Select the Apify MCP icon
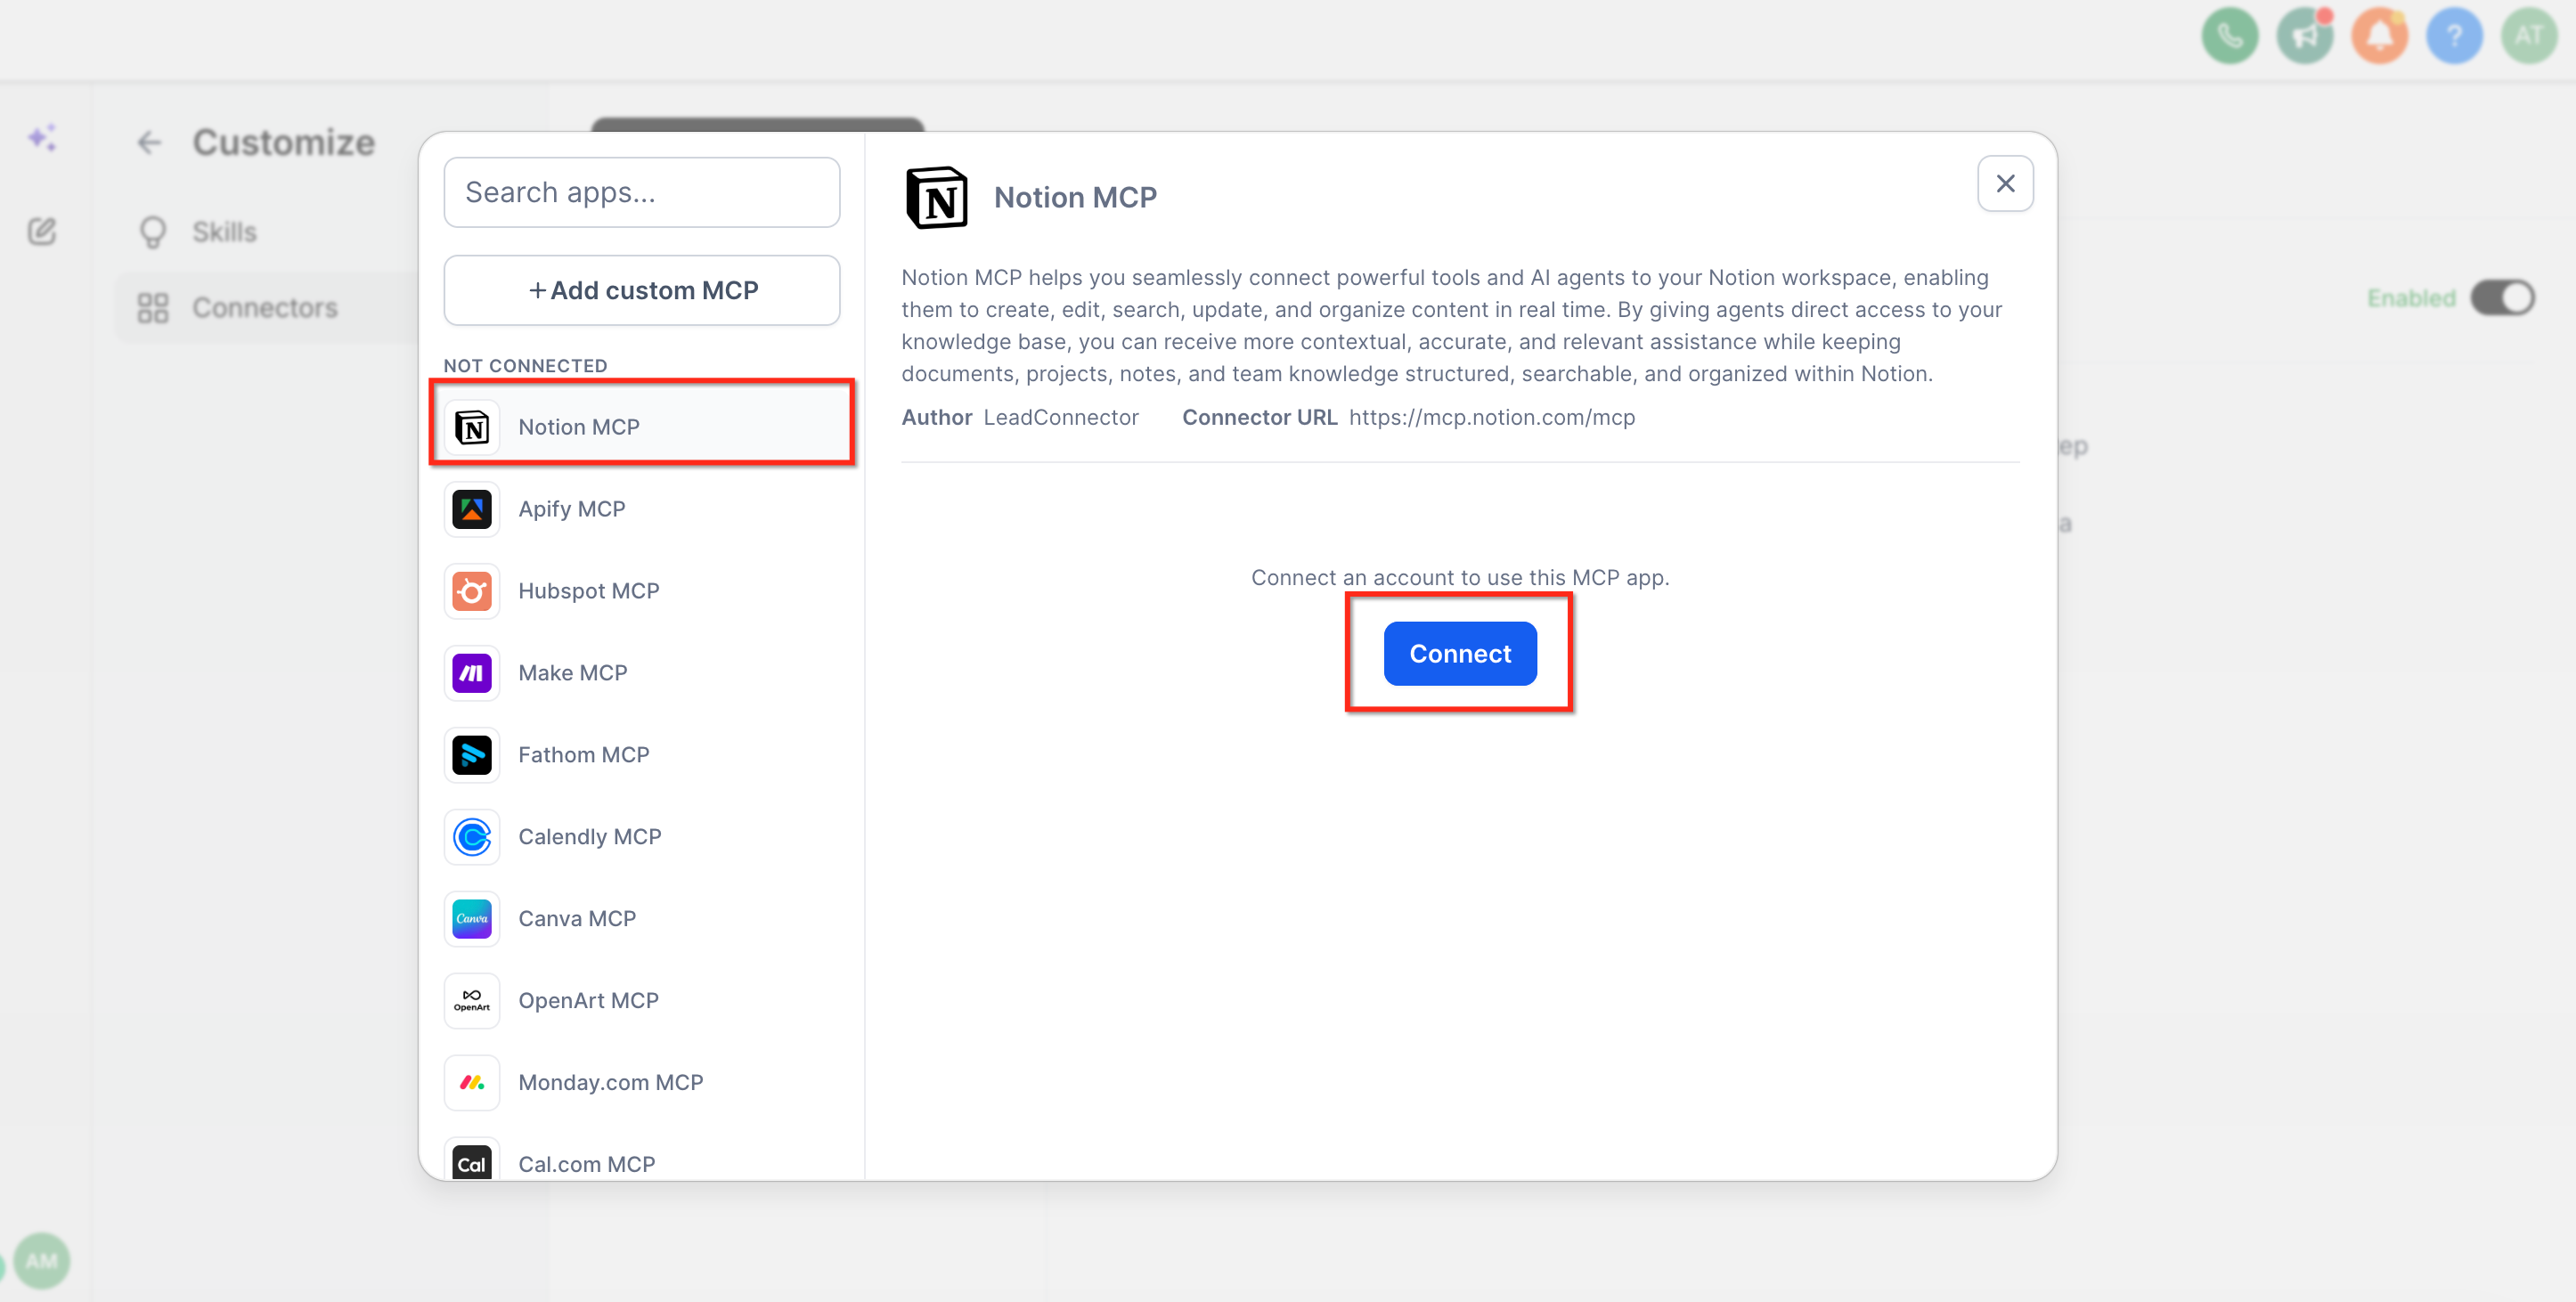Image resolution: width=2576 pixels, height=1302 pixels. pos(472,510)
